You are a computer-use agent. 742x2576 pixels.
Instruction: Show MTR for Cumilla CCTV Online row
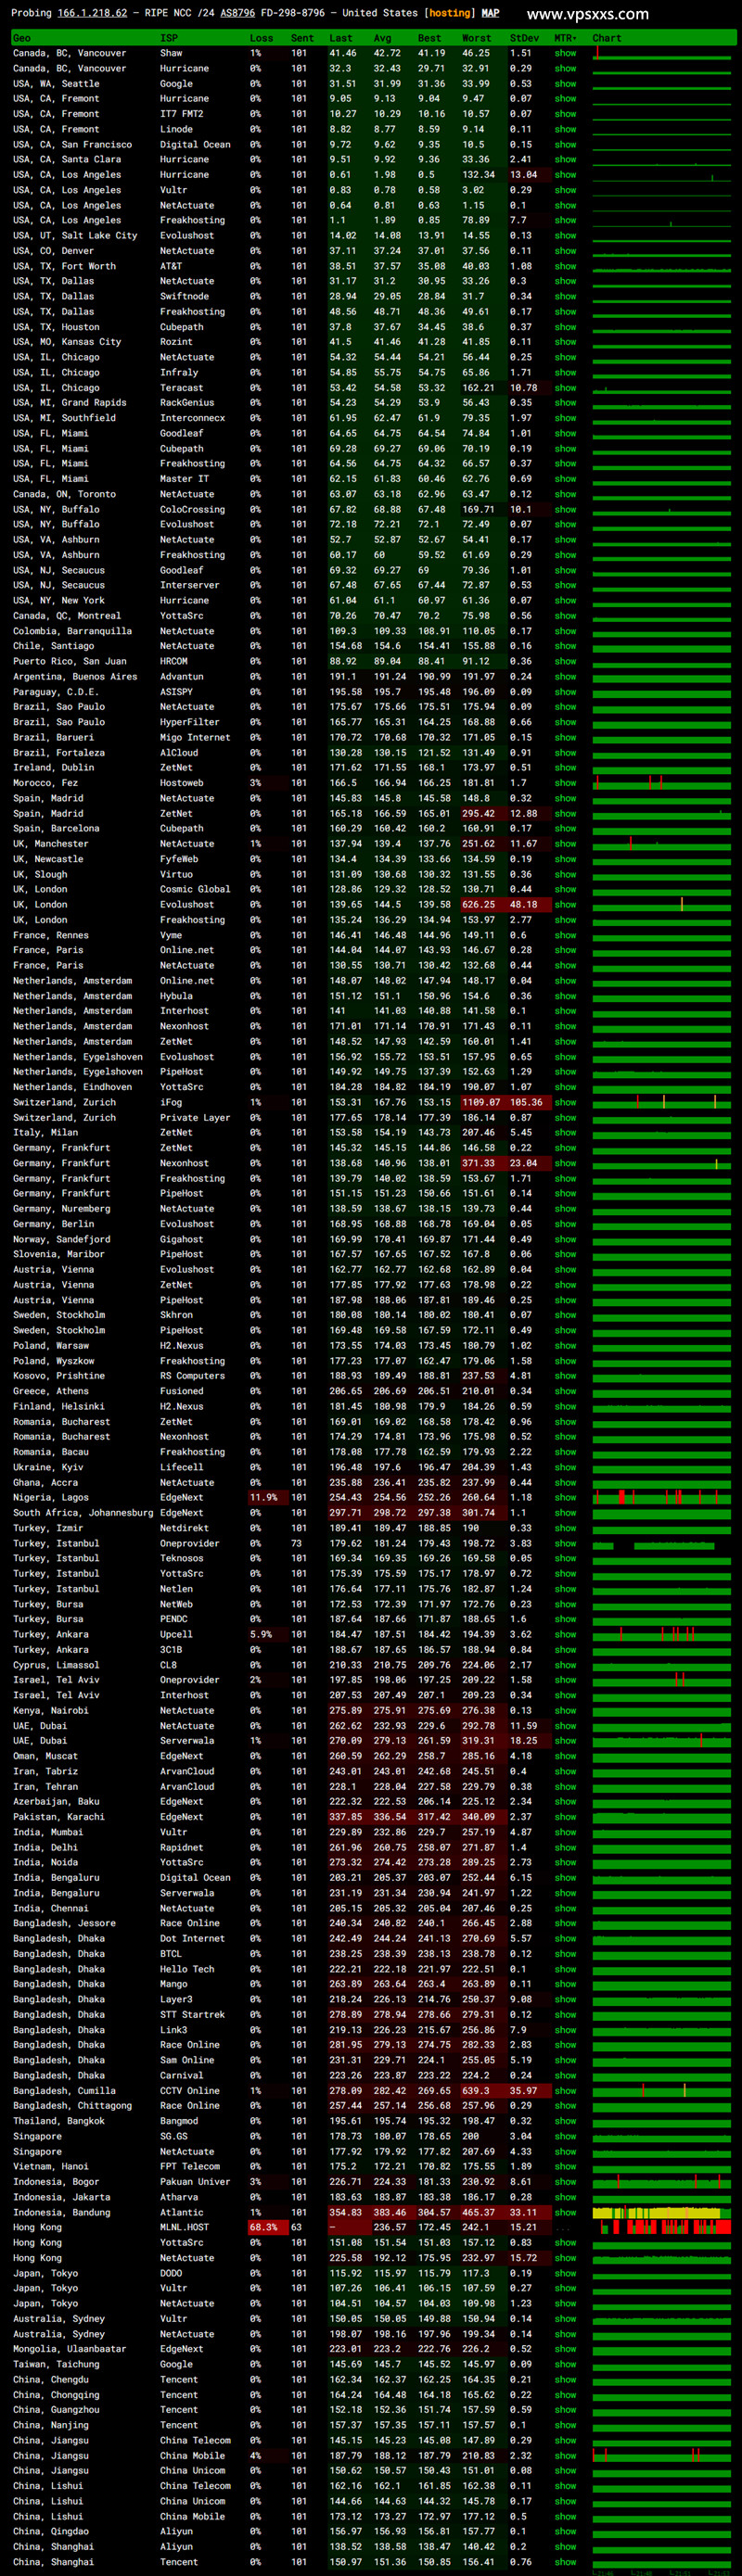point(566,2090)
